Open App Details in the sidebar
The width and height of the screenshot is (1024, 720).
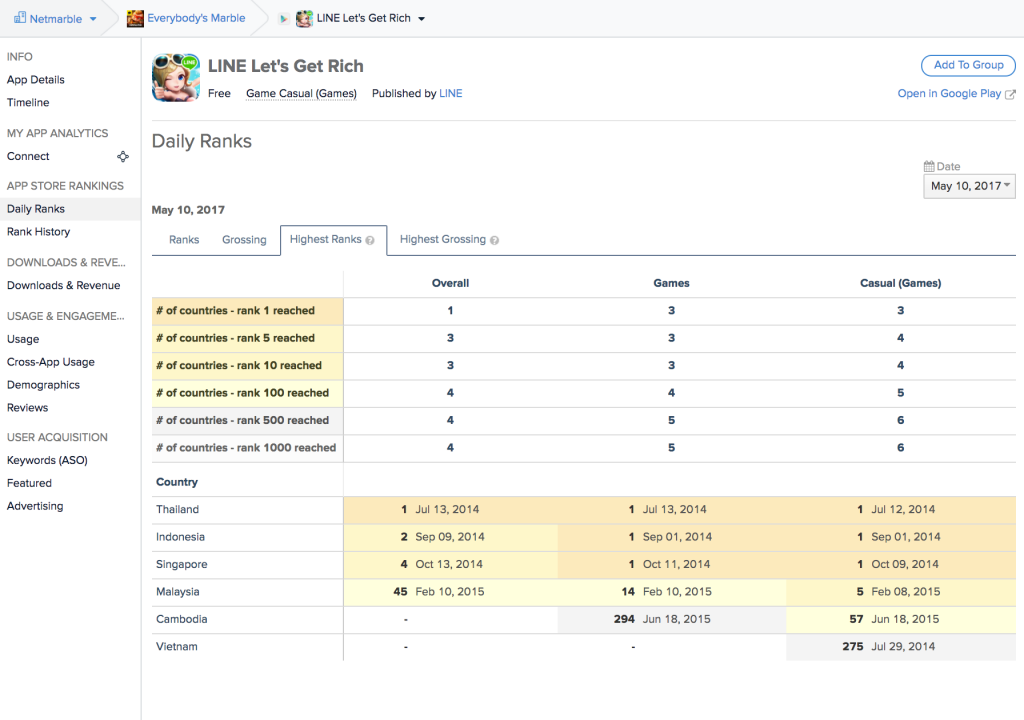click(x=36, y=80)
